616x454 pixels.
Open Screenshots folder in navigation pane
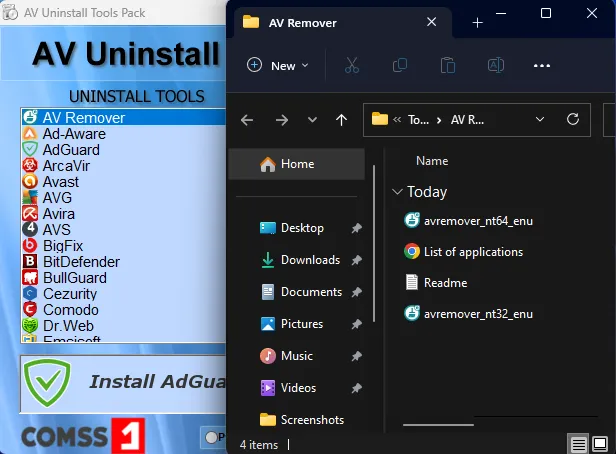302,420
